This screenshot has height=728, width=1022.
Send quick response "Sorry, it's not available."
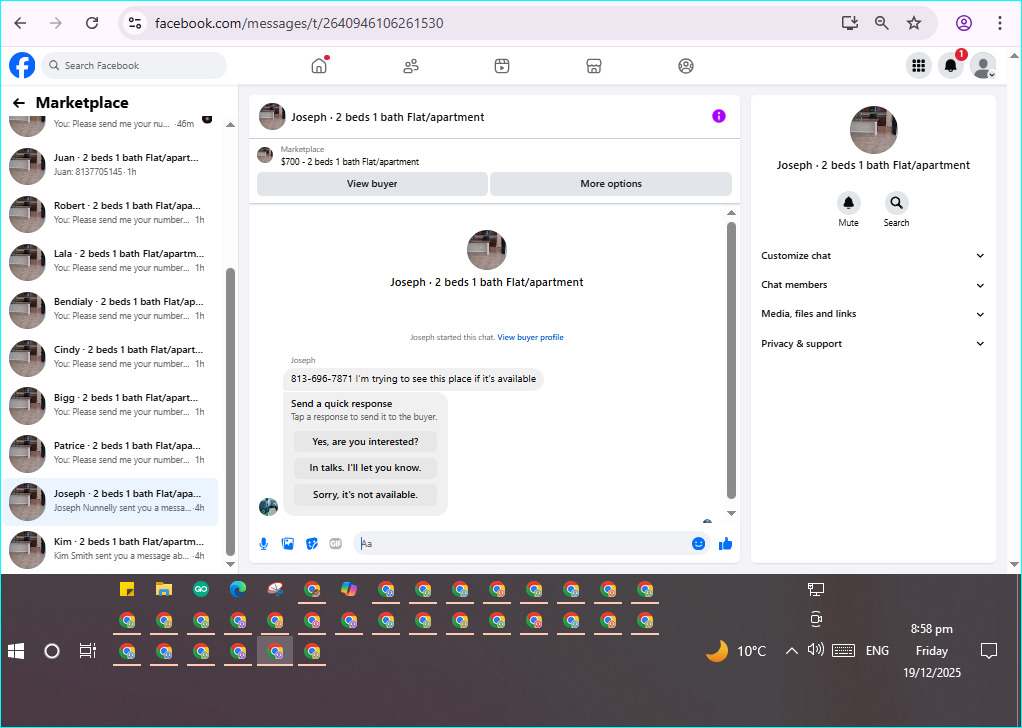365,495
